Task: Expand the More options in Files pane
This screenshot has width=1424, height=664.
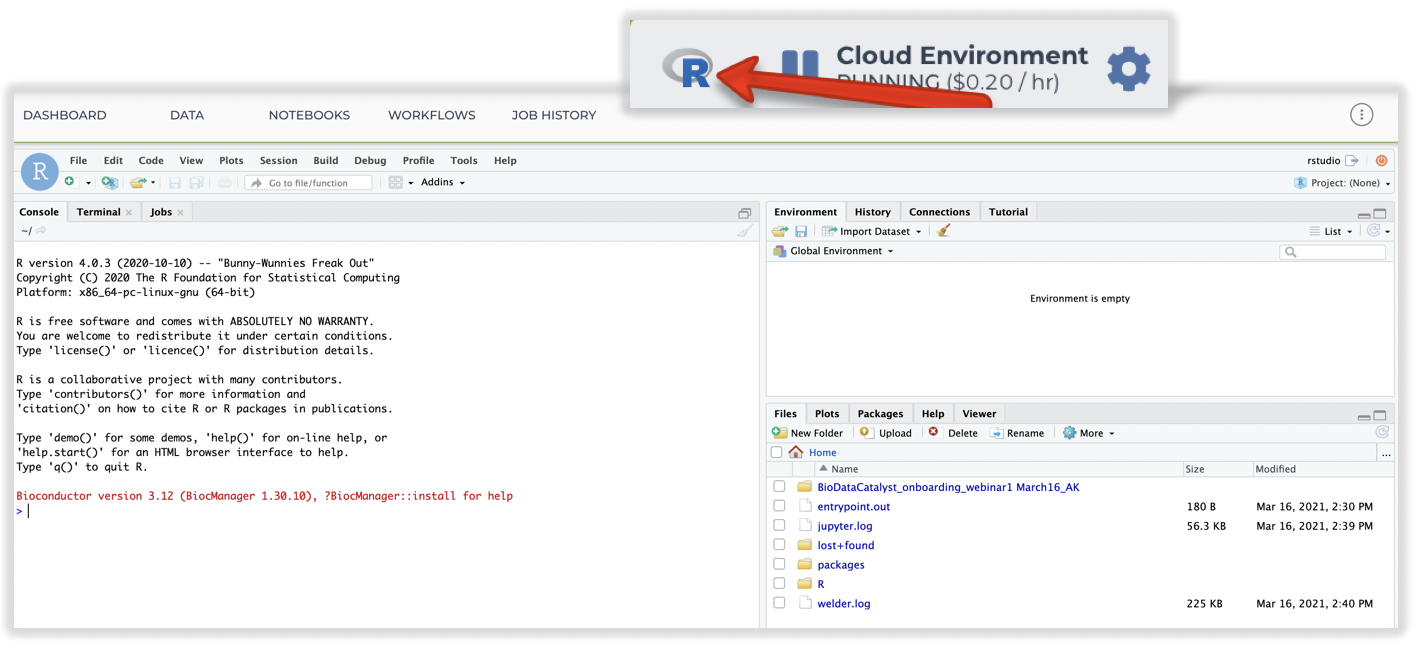Action: (x=1089, y=433)
